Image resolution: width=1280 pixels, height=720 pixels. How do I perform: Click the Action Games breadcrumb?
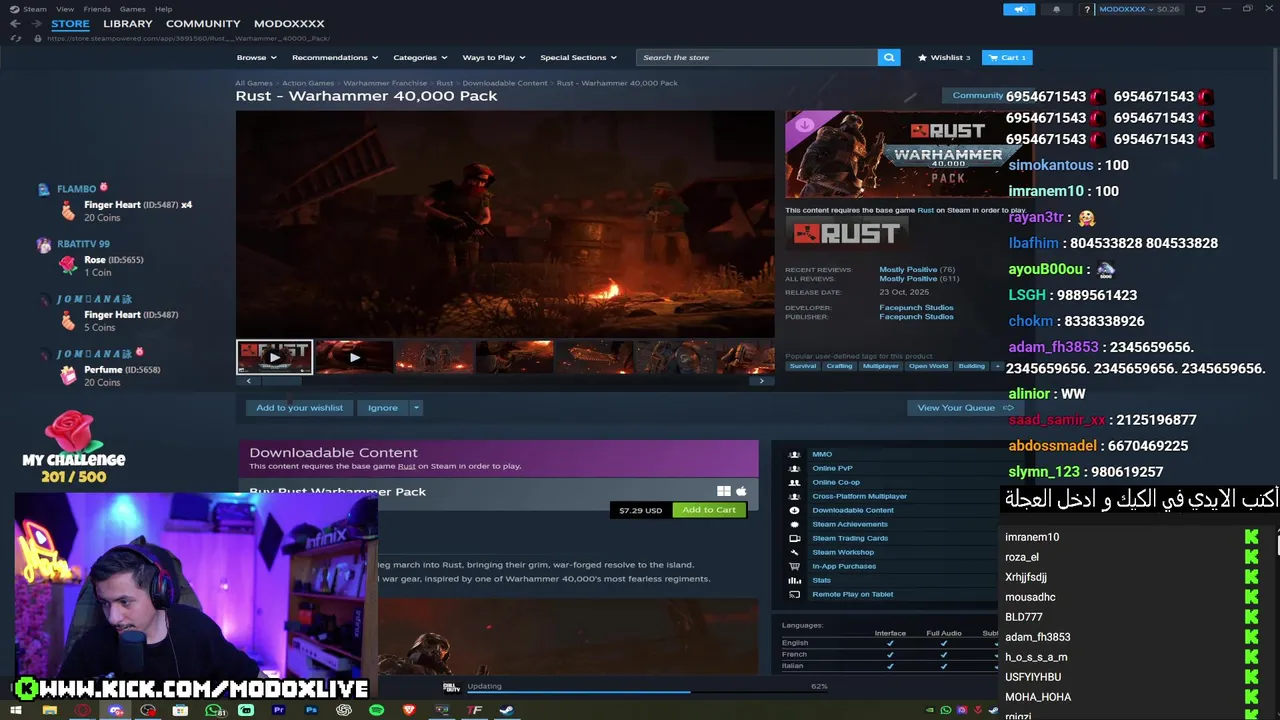308,83
